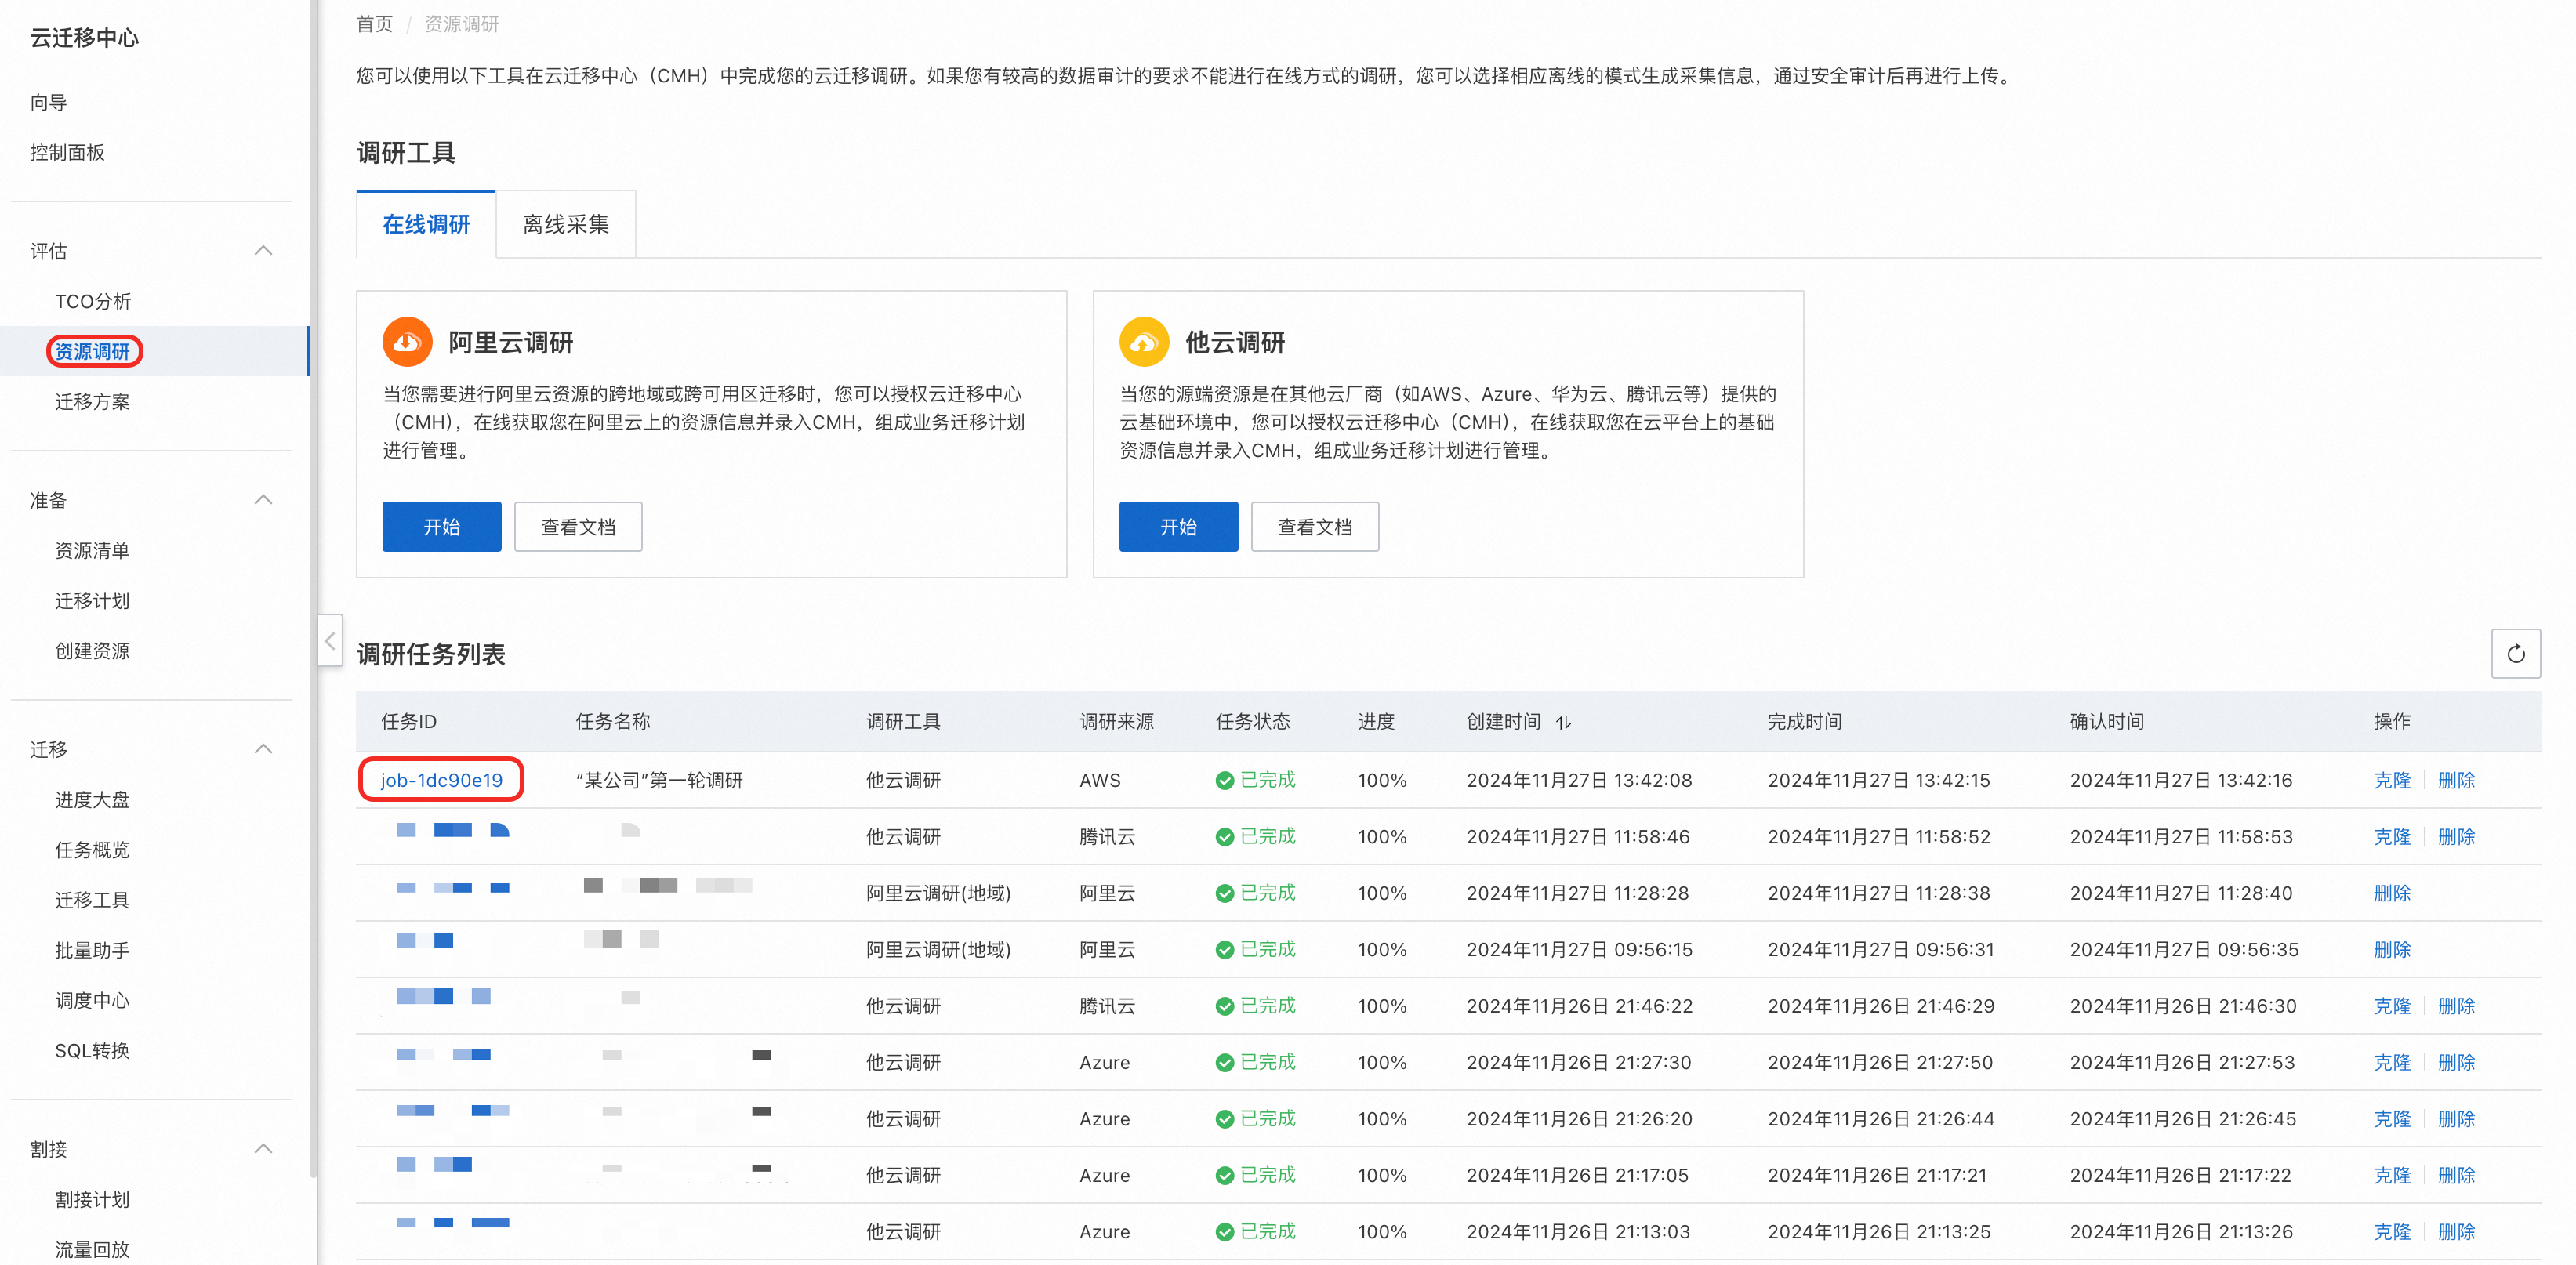Viewport: 2576px width, 1265px height.
Task: Click 查看文档 button for 他云调研
Action: [1315, 526]
